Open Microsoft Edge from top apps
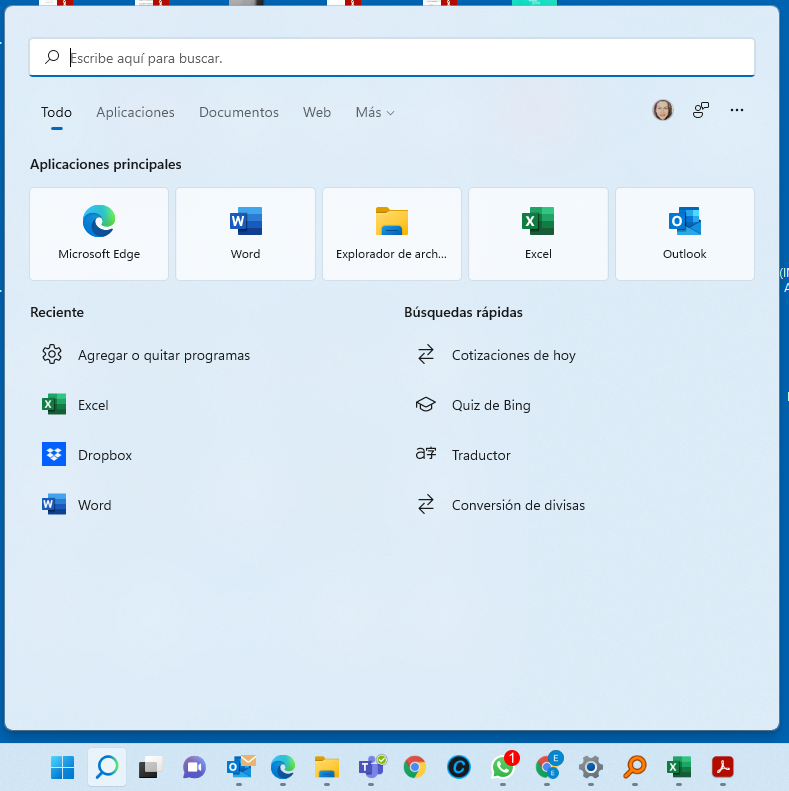This screenshot has height=791, width=789. [x=99, y=234]
